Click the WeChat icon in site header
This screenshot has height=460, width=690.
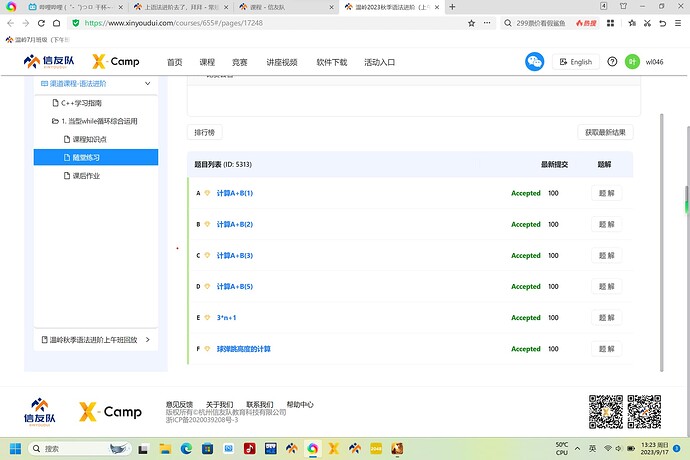[534, 62]
